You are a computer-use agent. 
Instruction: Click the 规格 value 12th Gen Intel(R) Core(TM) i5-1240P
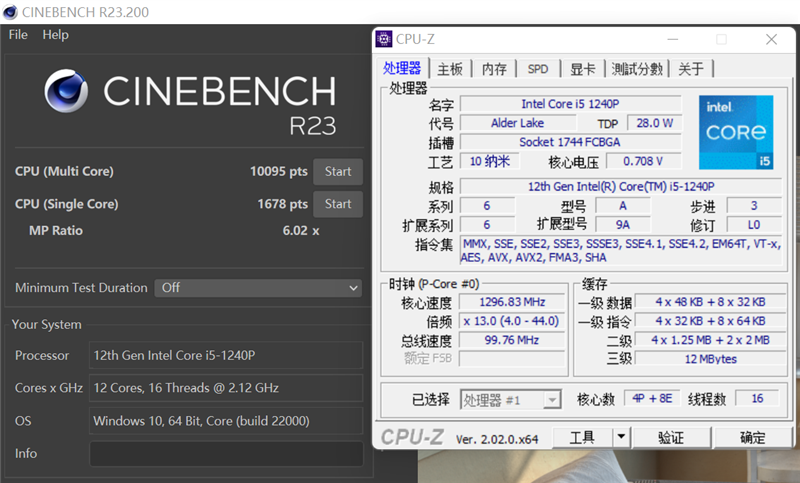(621, 186)
